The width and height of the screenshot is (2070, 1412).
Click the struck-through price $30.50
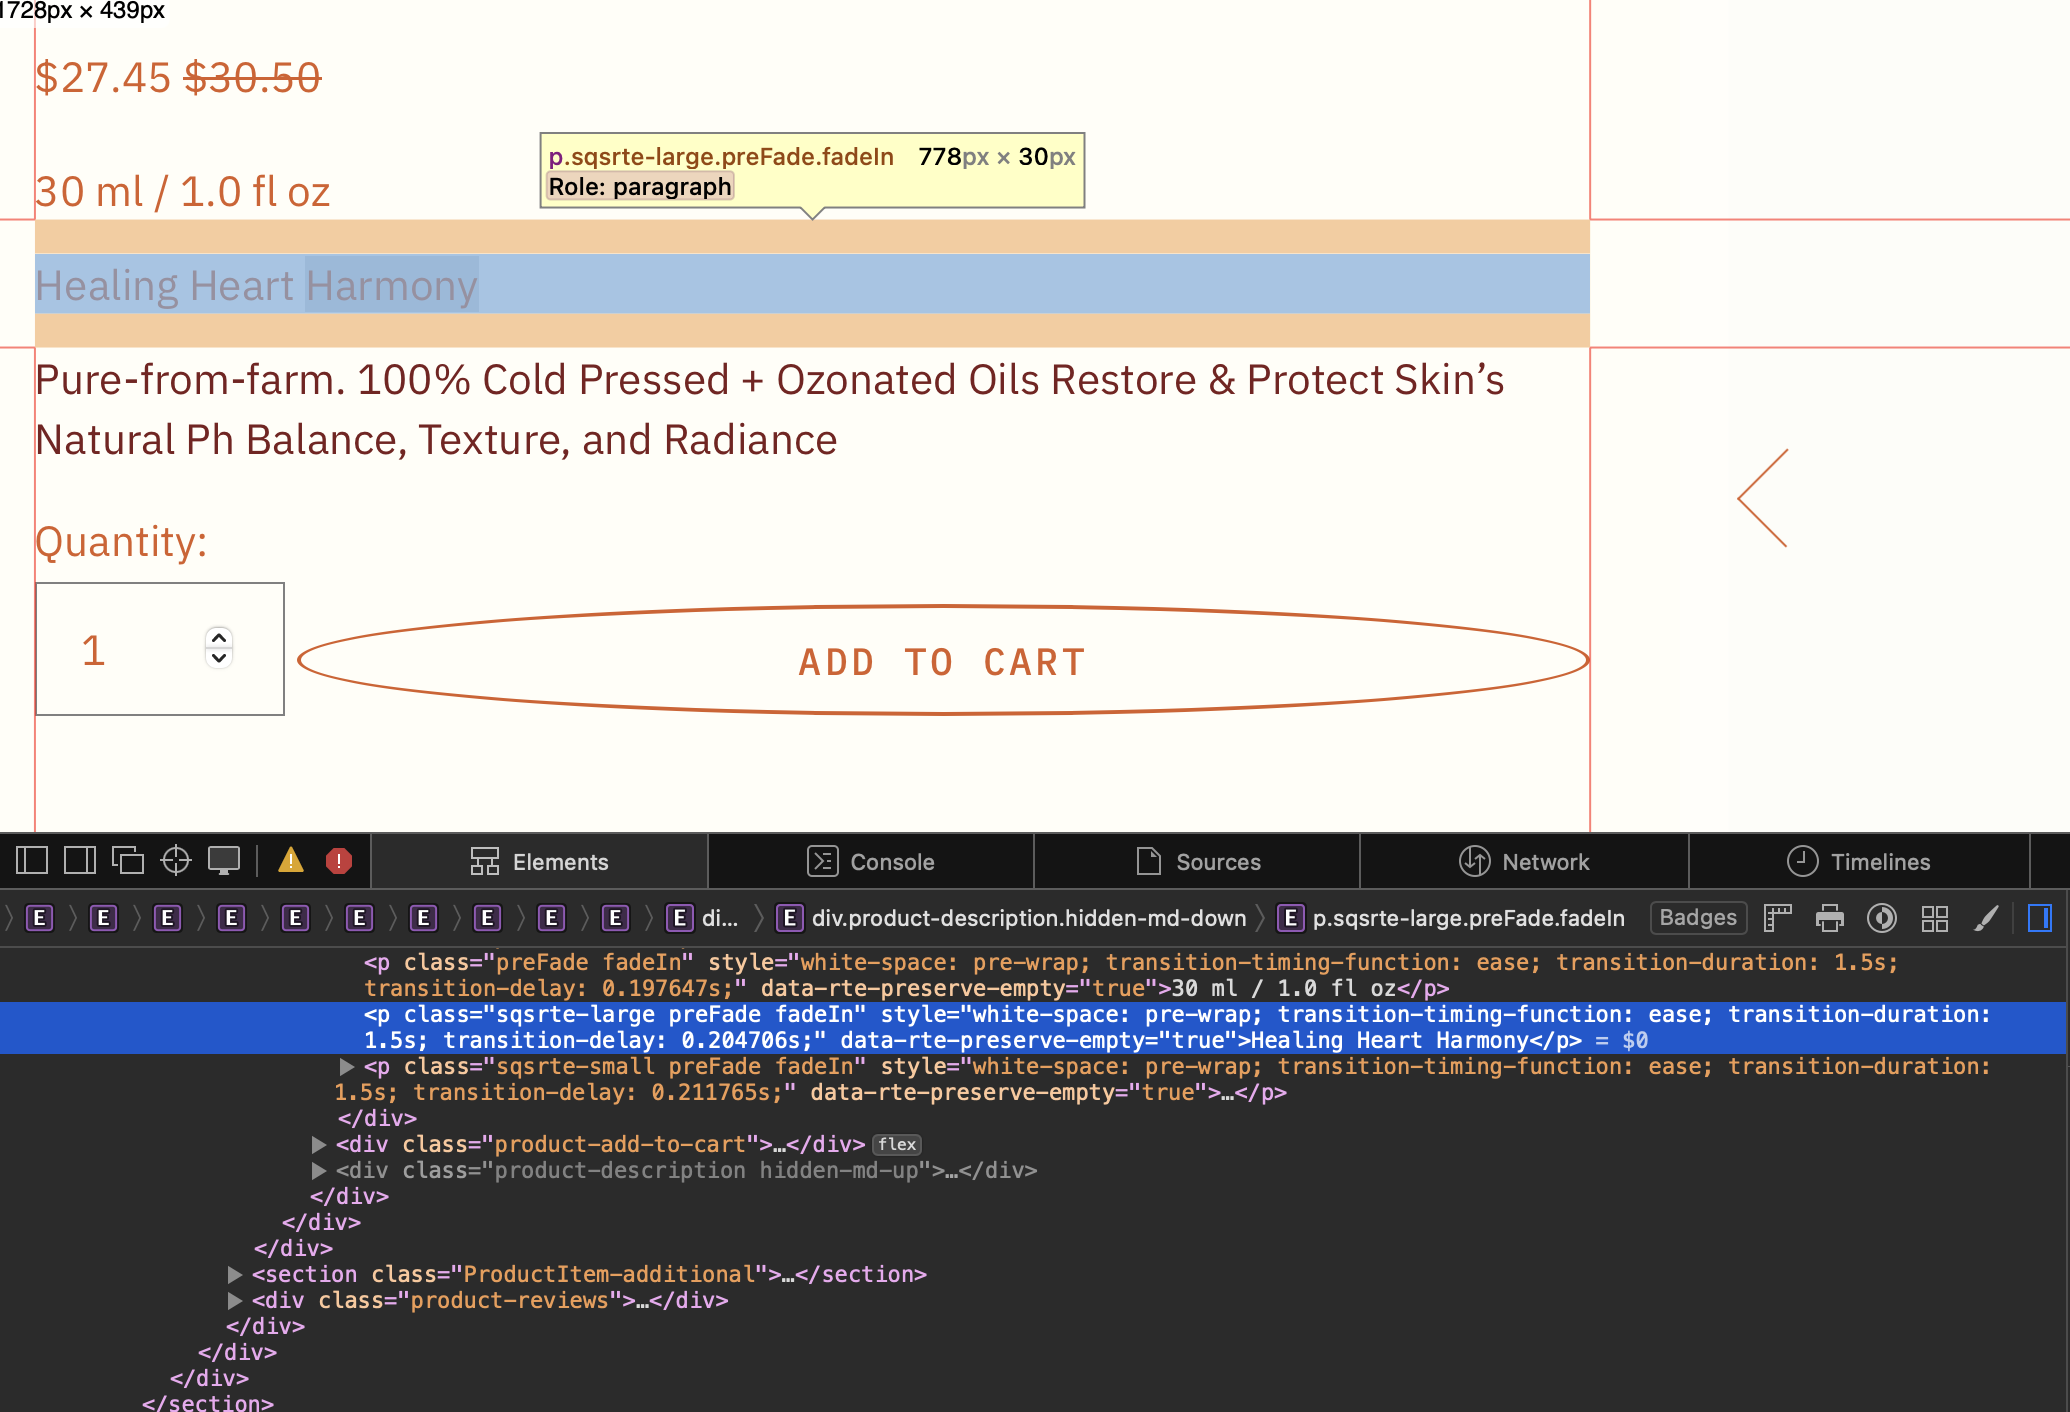point(253,77)
